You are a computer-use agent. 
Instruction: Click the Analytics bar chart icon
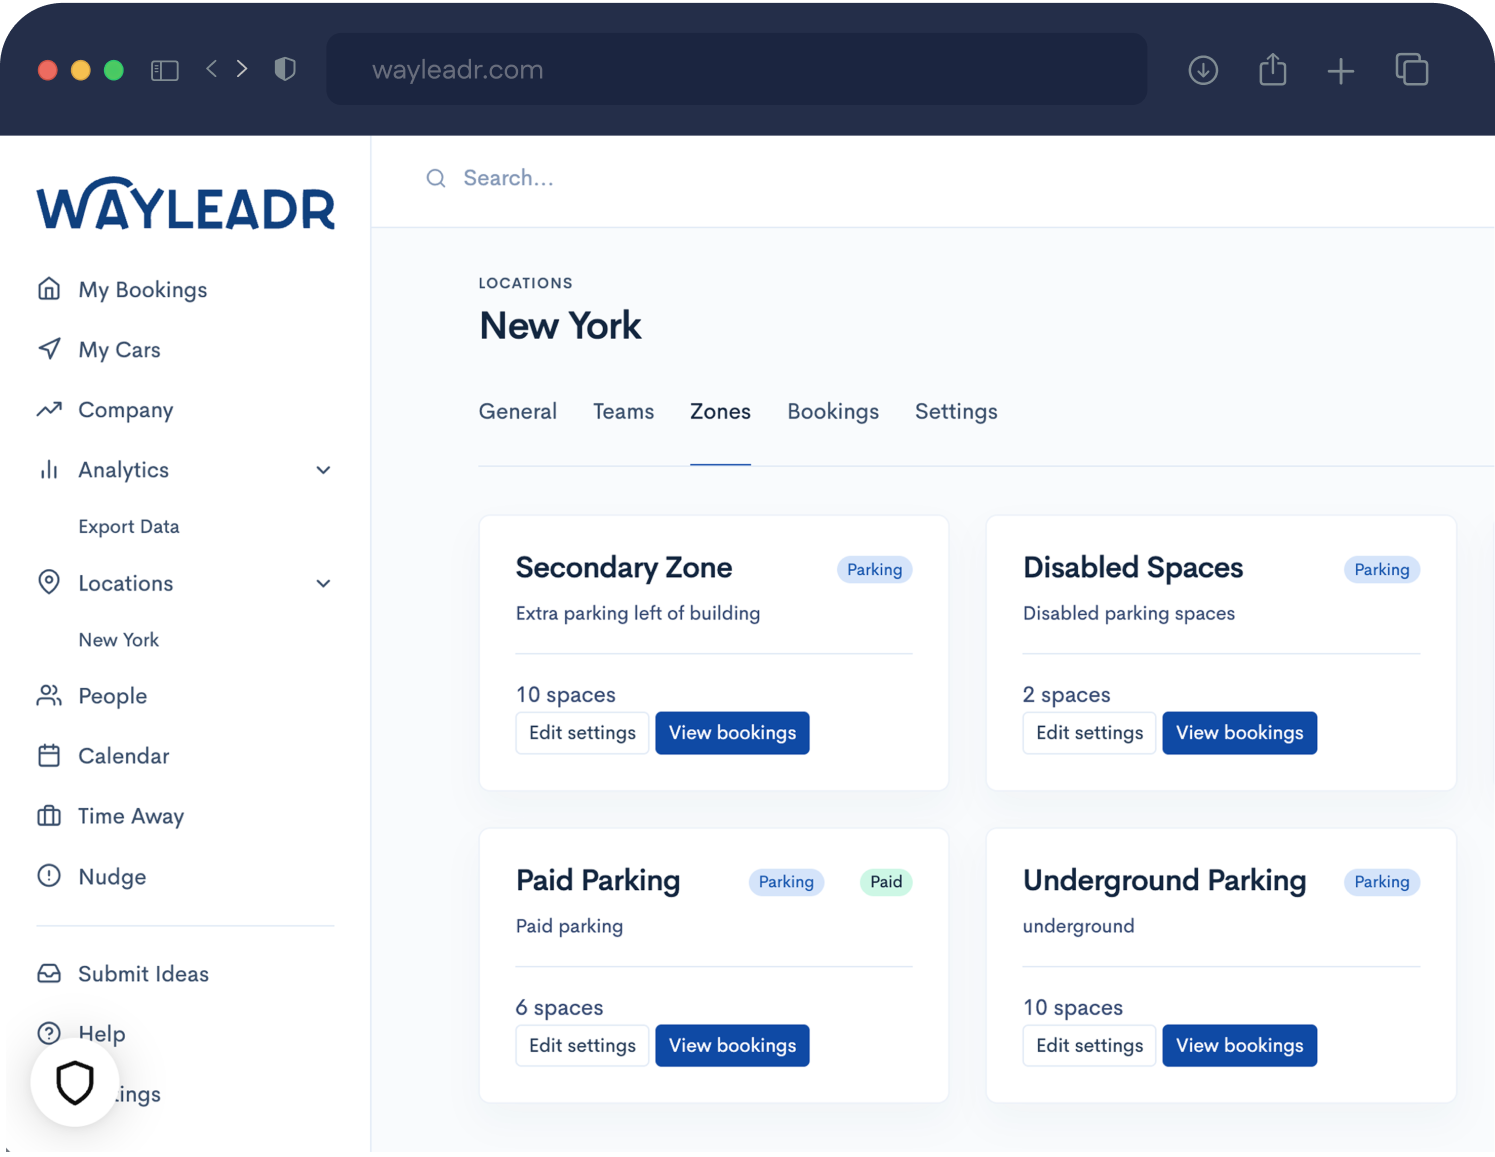49,469
